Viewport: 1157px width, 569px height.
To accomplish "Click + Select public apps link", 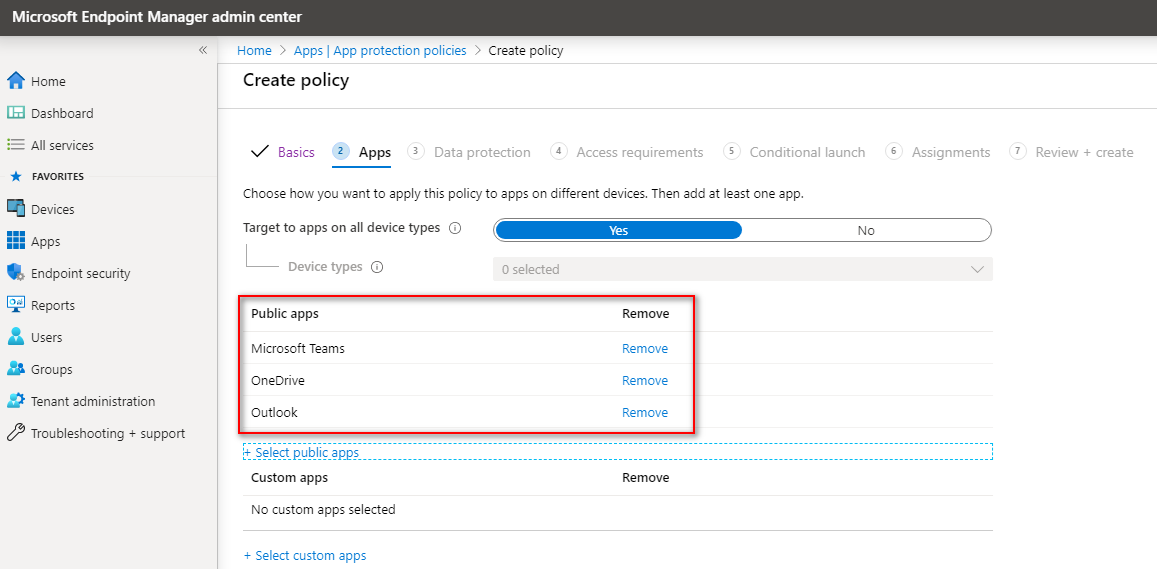I will click(301, 452).
